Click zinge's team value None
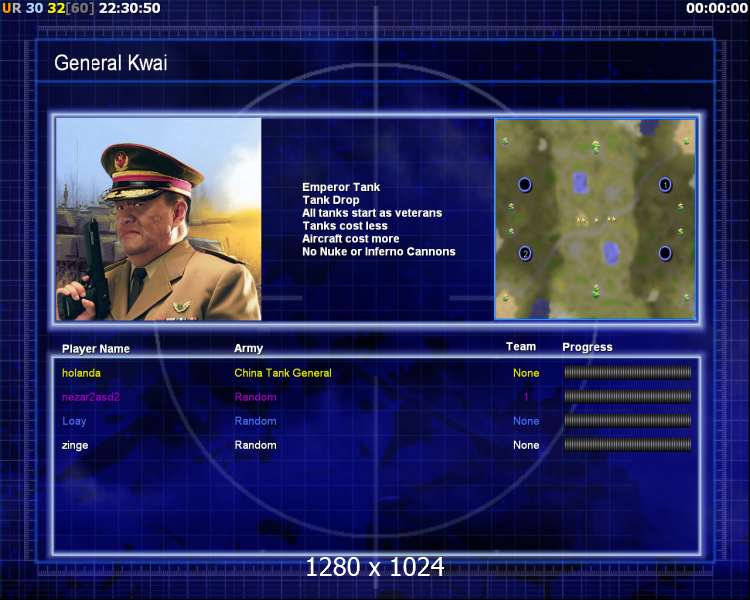This screenshot has height=600, width=750. coord(526,445)
